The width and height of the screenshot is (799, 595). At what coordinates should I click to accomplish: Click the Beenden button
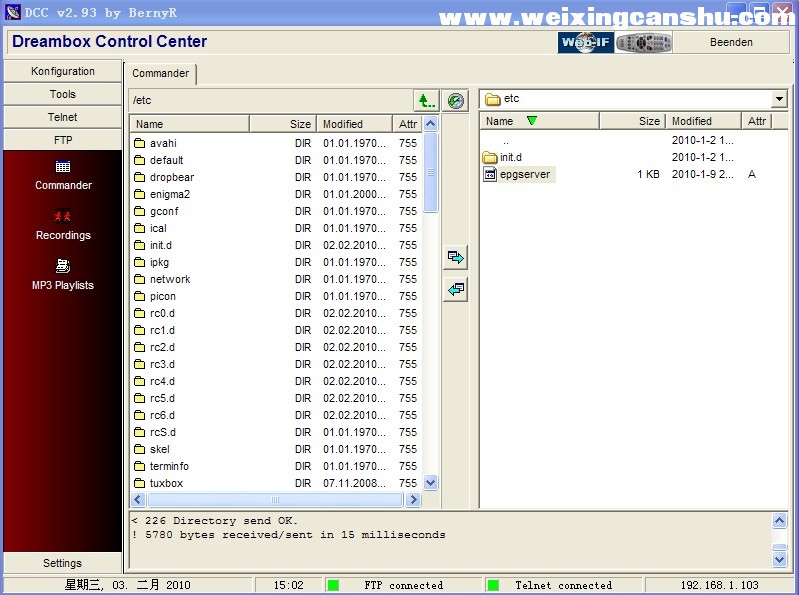[x=731, y=42]
